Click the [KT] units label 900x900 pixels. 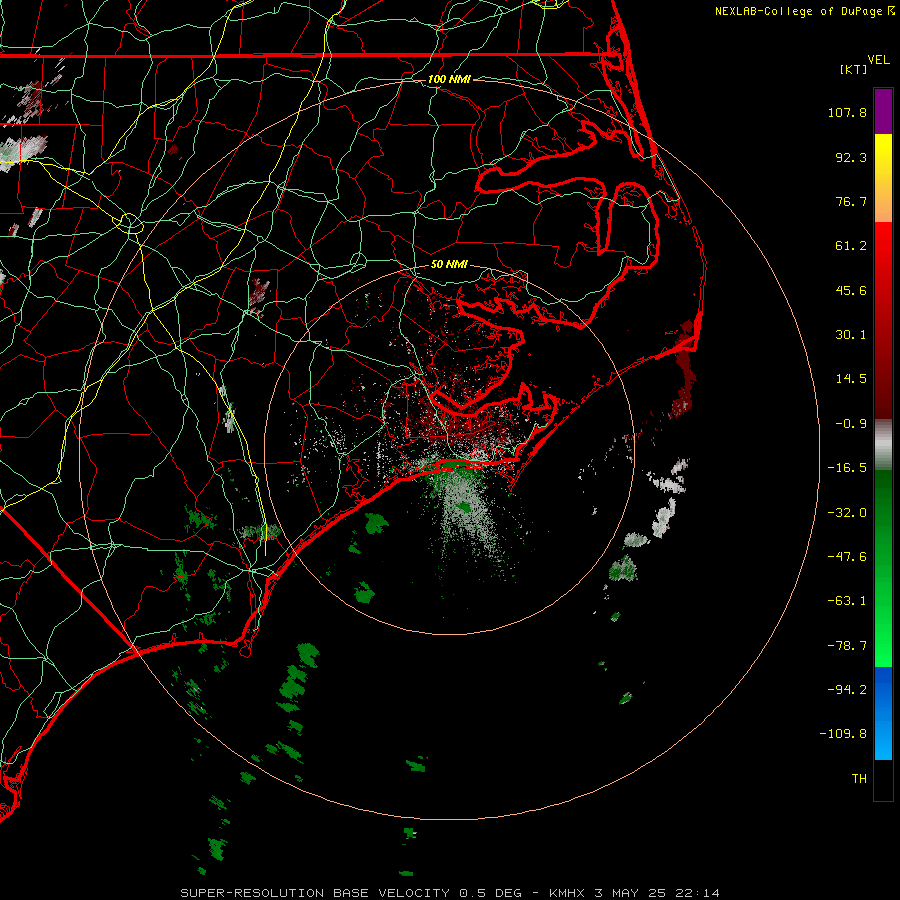(853, 69)
